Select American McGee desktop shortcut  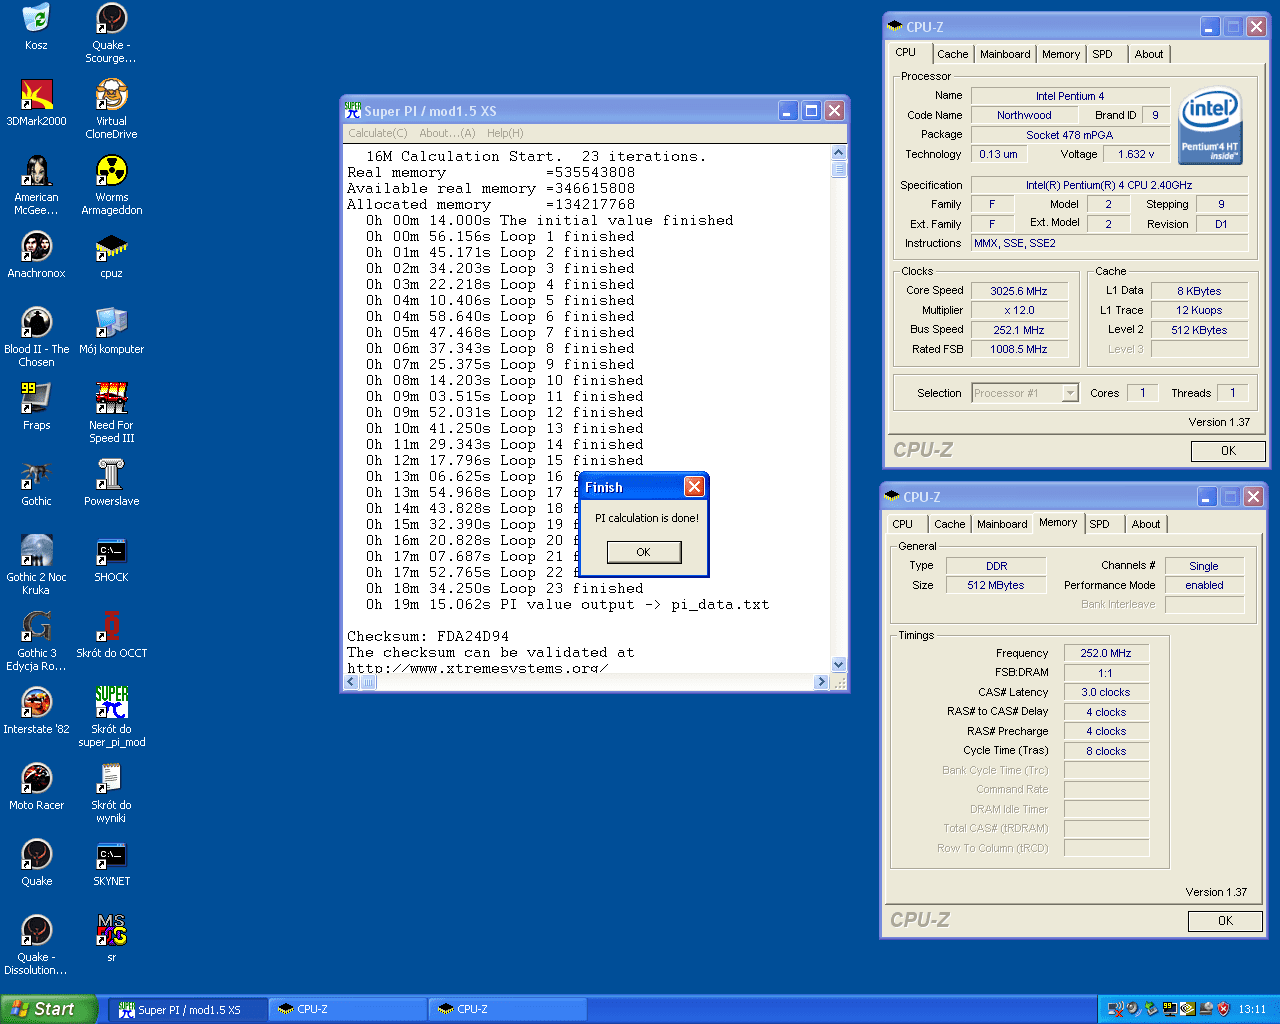pyautogui.click(x=36, y=185)
